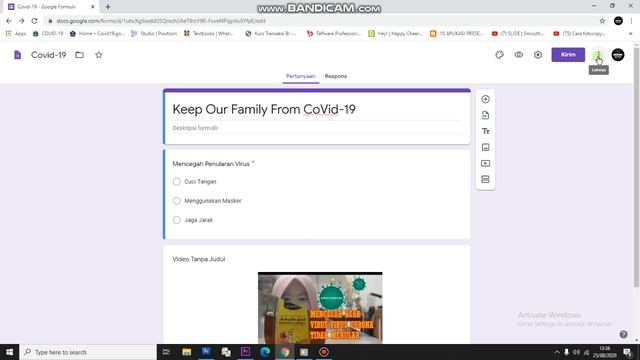This screenshot has width=640, height=360.
Task: Open the Apps bookmark shortcut
Action: pos(16,33)
